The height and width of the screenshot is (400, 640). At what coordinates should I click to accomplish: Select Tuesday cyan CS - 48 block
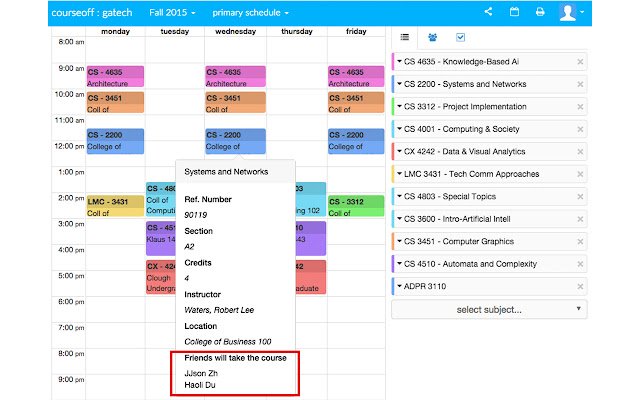point(161,199)
